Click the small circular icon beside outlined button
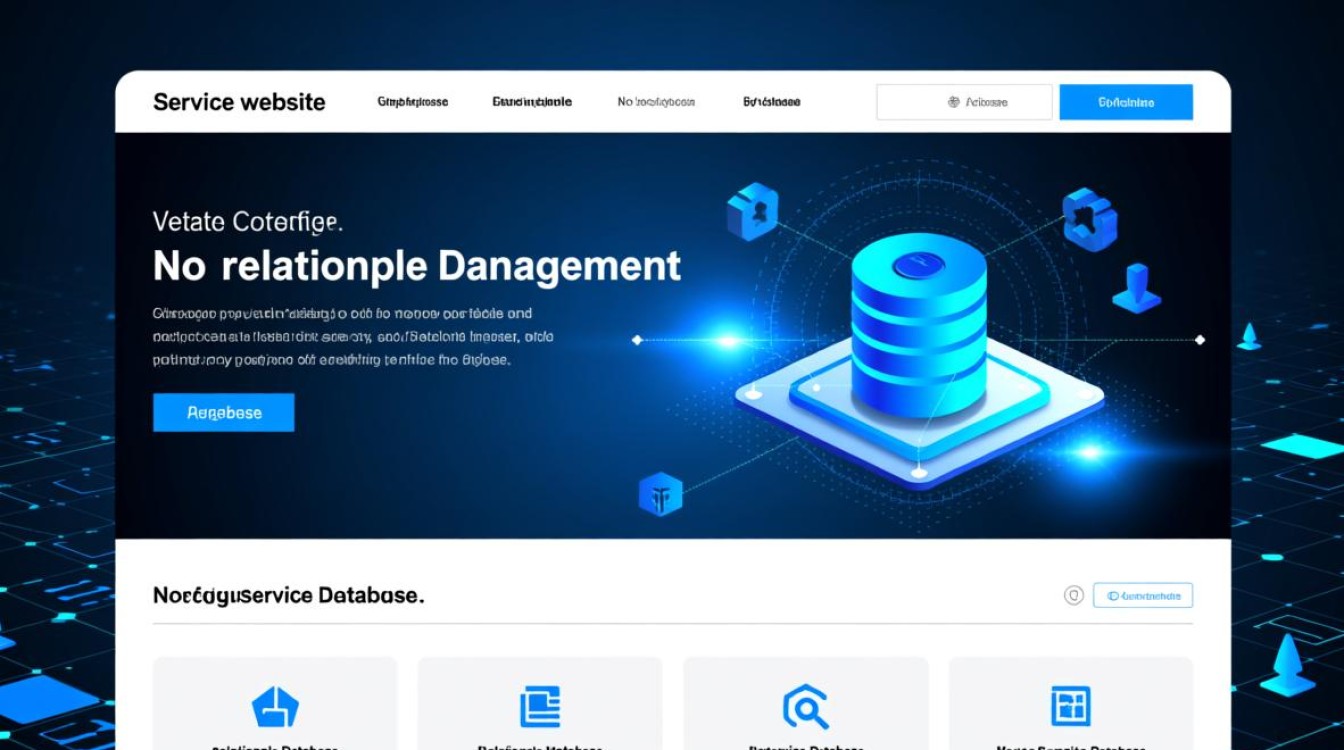The width and height of the screenshot is (1344, 750). click(x=1073, y=596)
